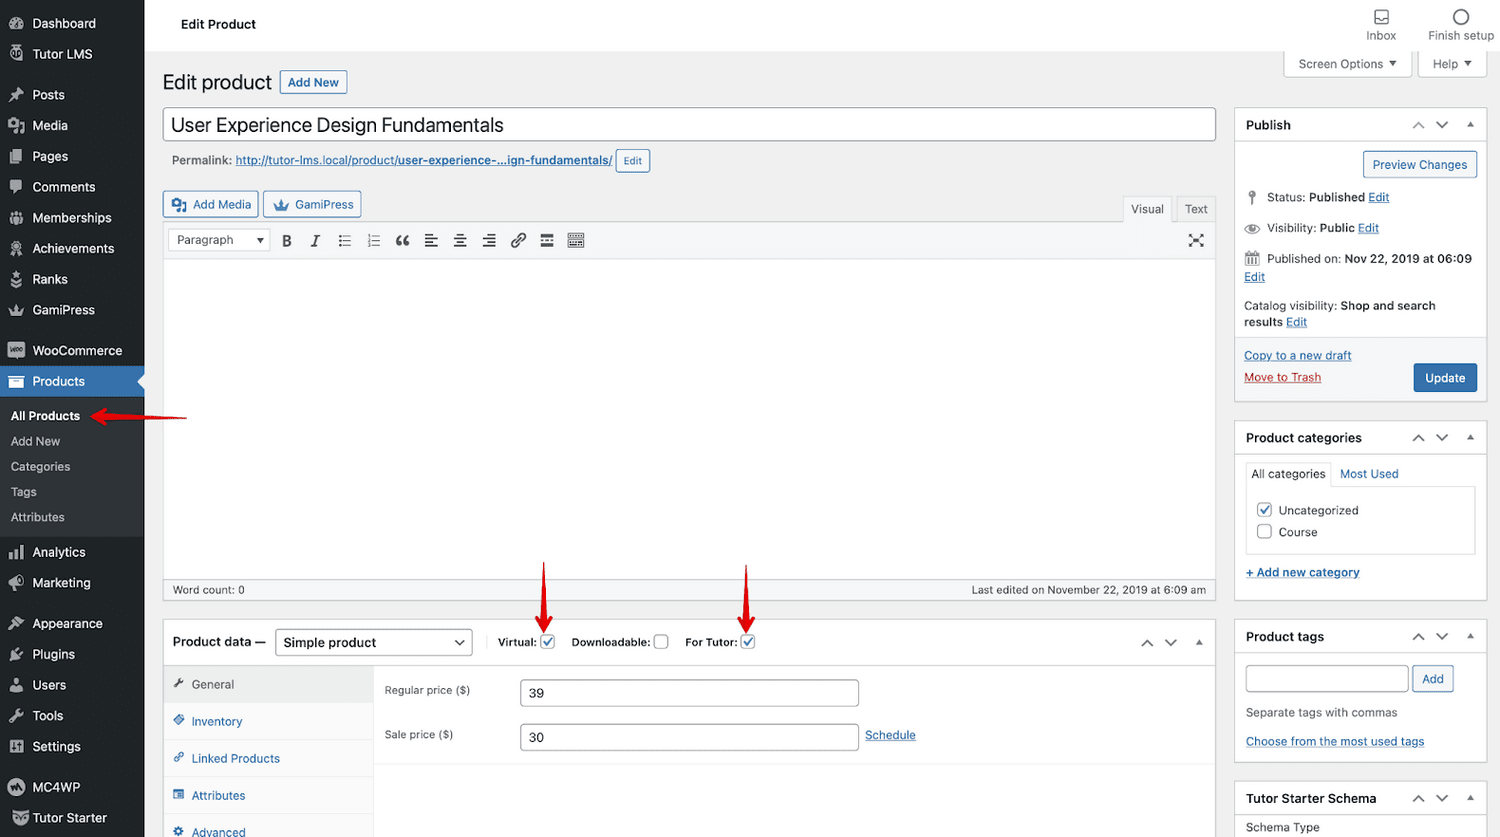The width and height of the screenshot is (1500, 837).
Task: Click the Bold formatting icon
Action: (287, 241)
